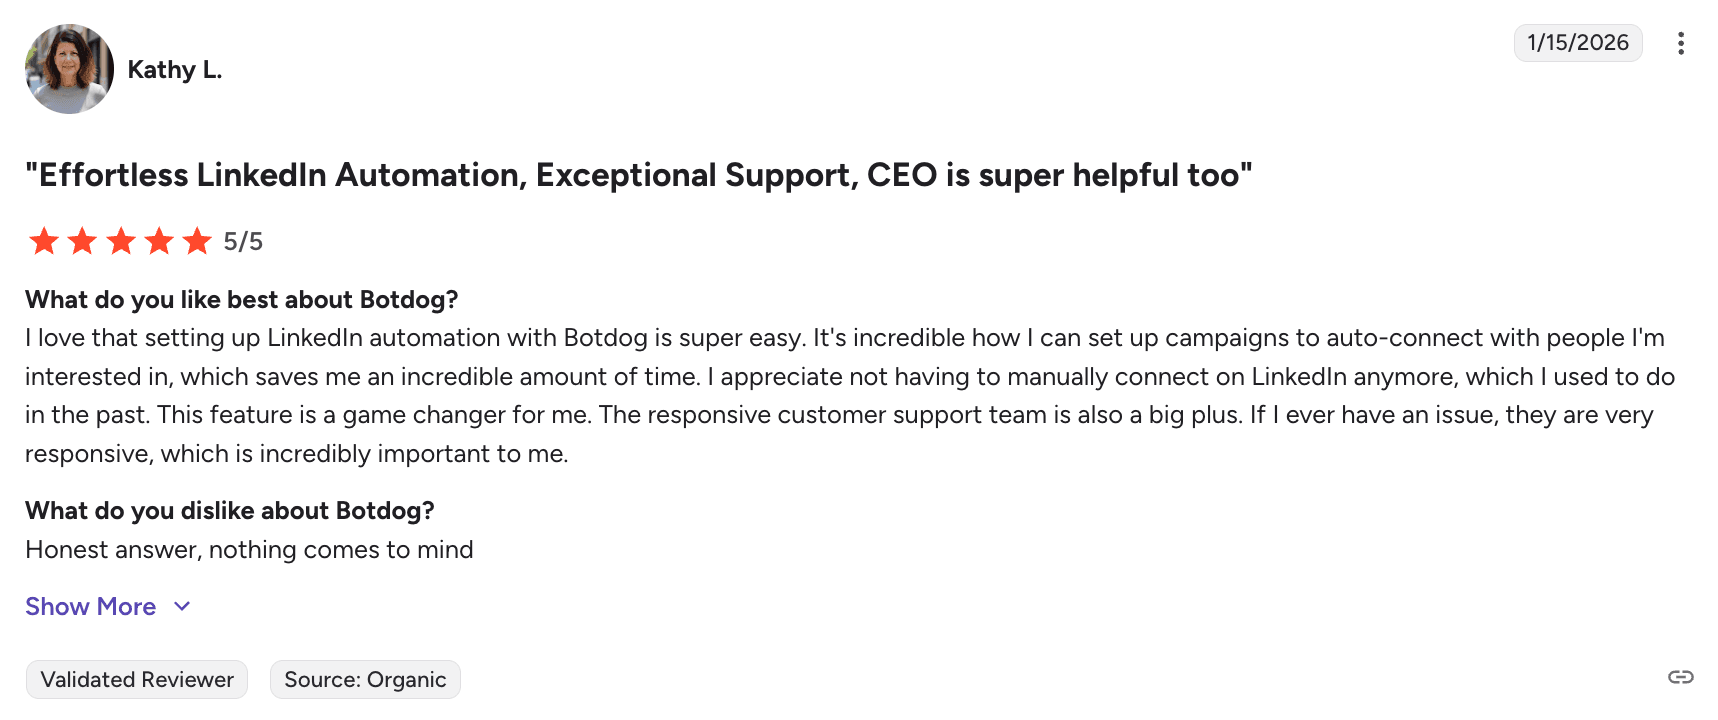Click the first red rating star

point(44,241)
